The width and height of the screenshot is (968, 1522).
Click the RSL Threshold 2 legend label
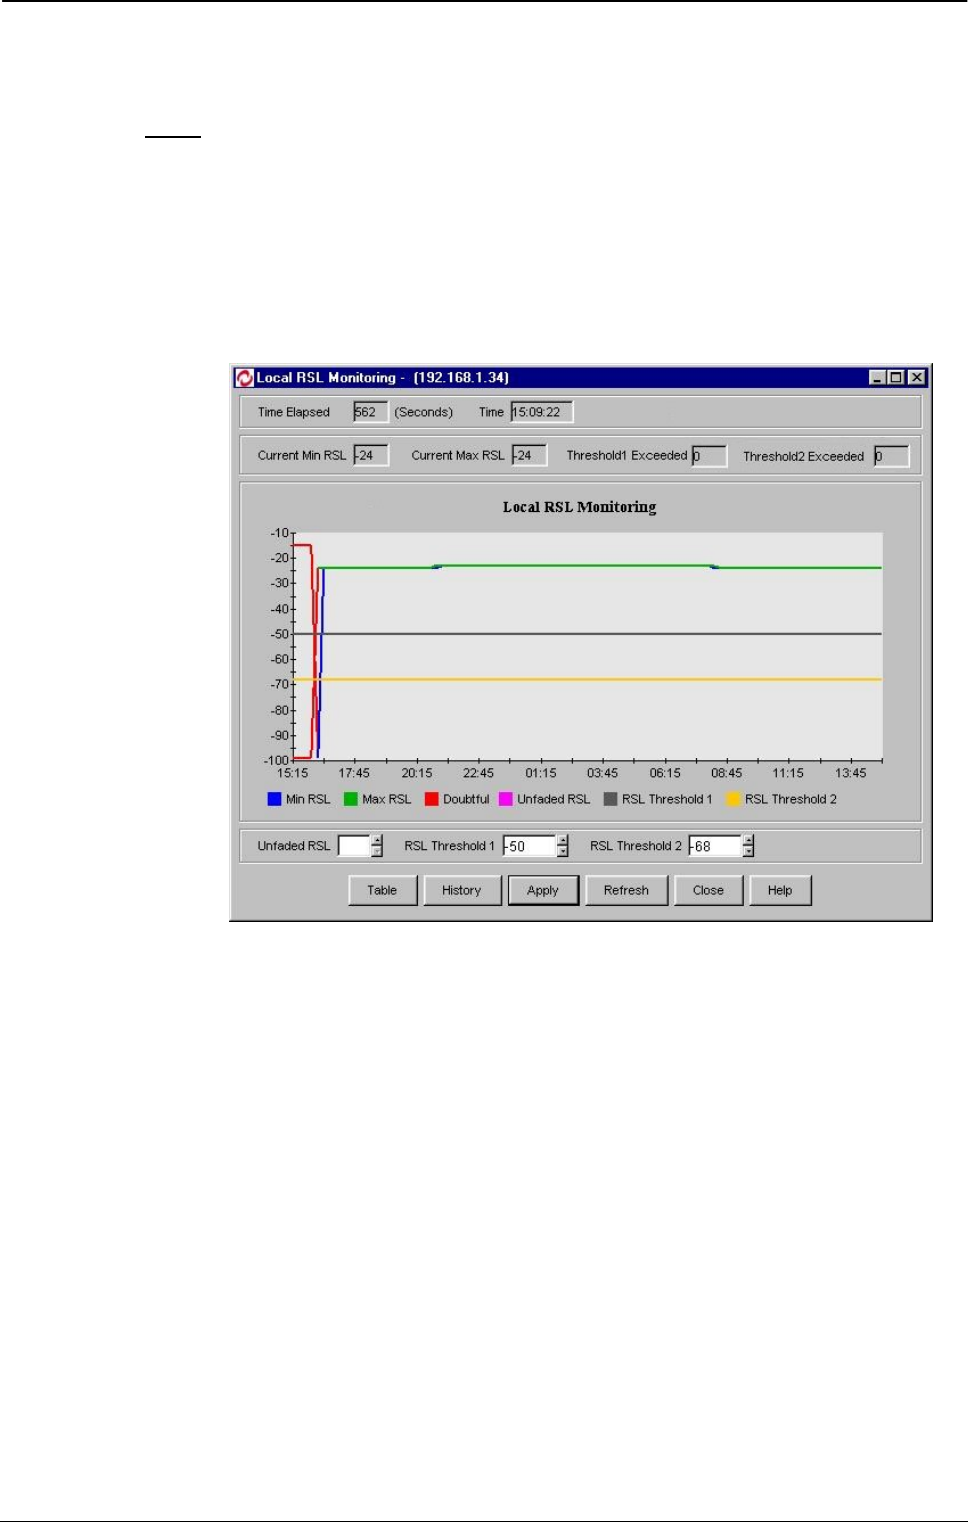pyautogui.click(x=791, y=799)
